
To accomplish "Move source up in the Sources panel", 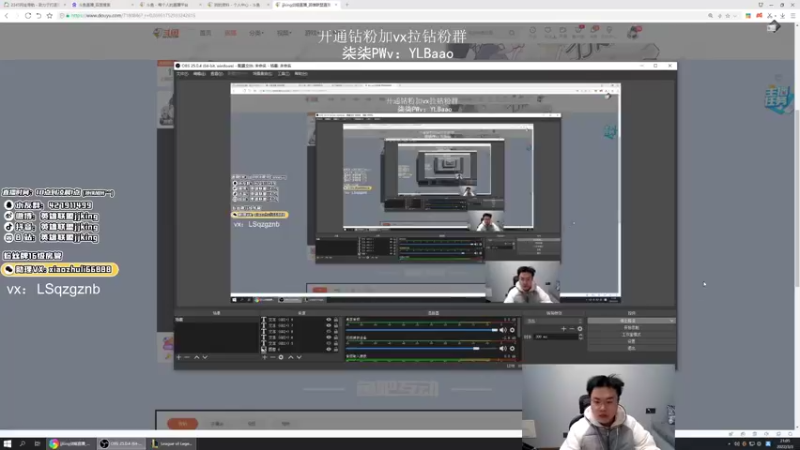I will coord(291,357).
